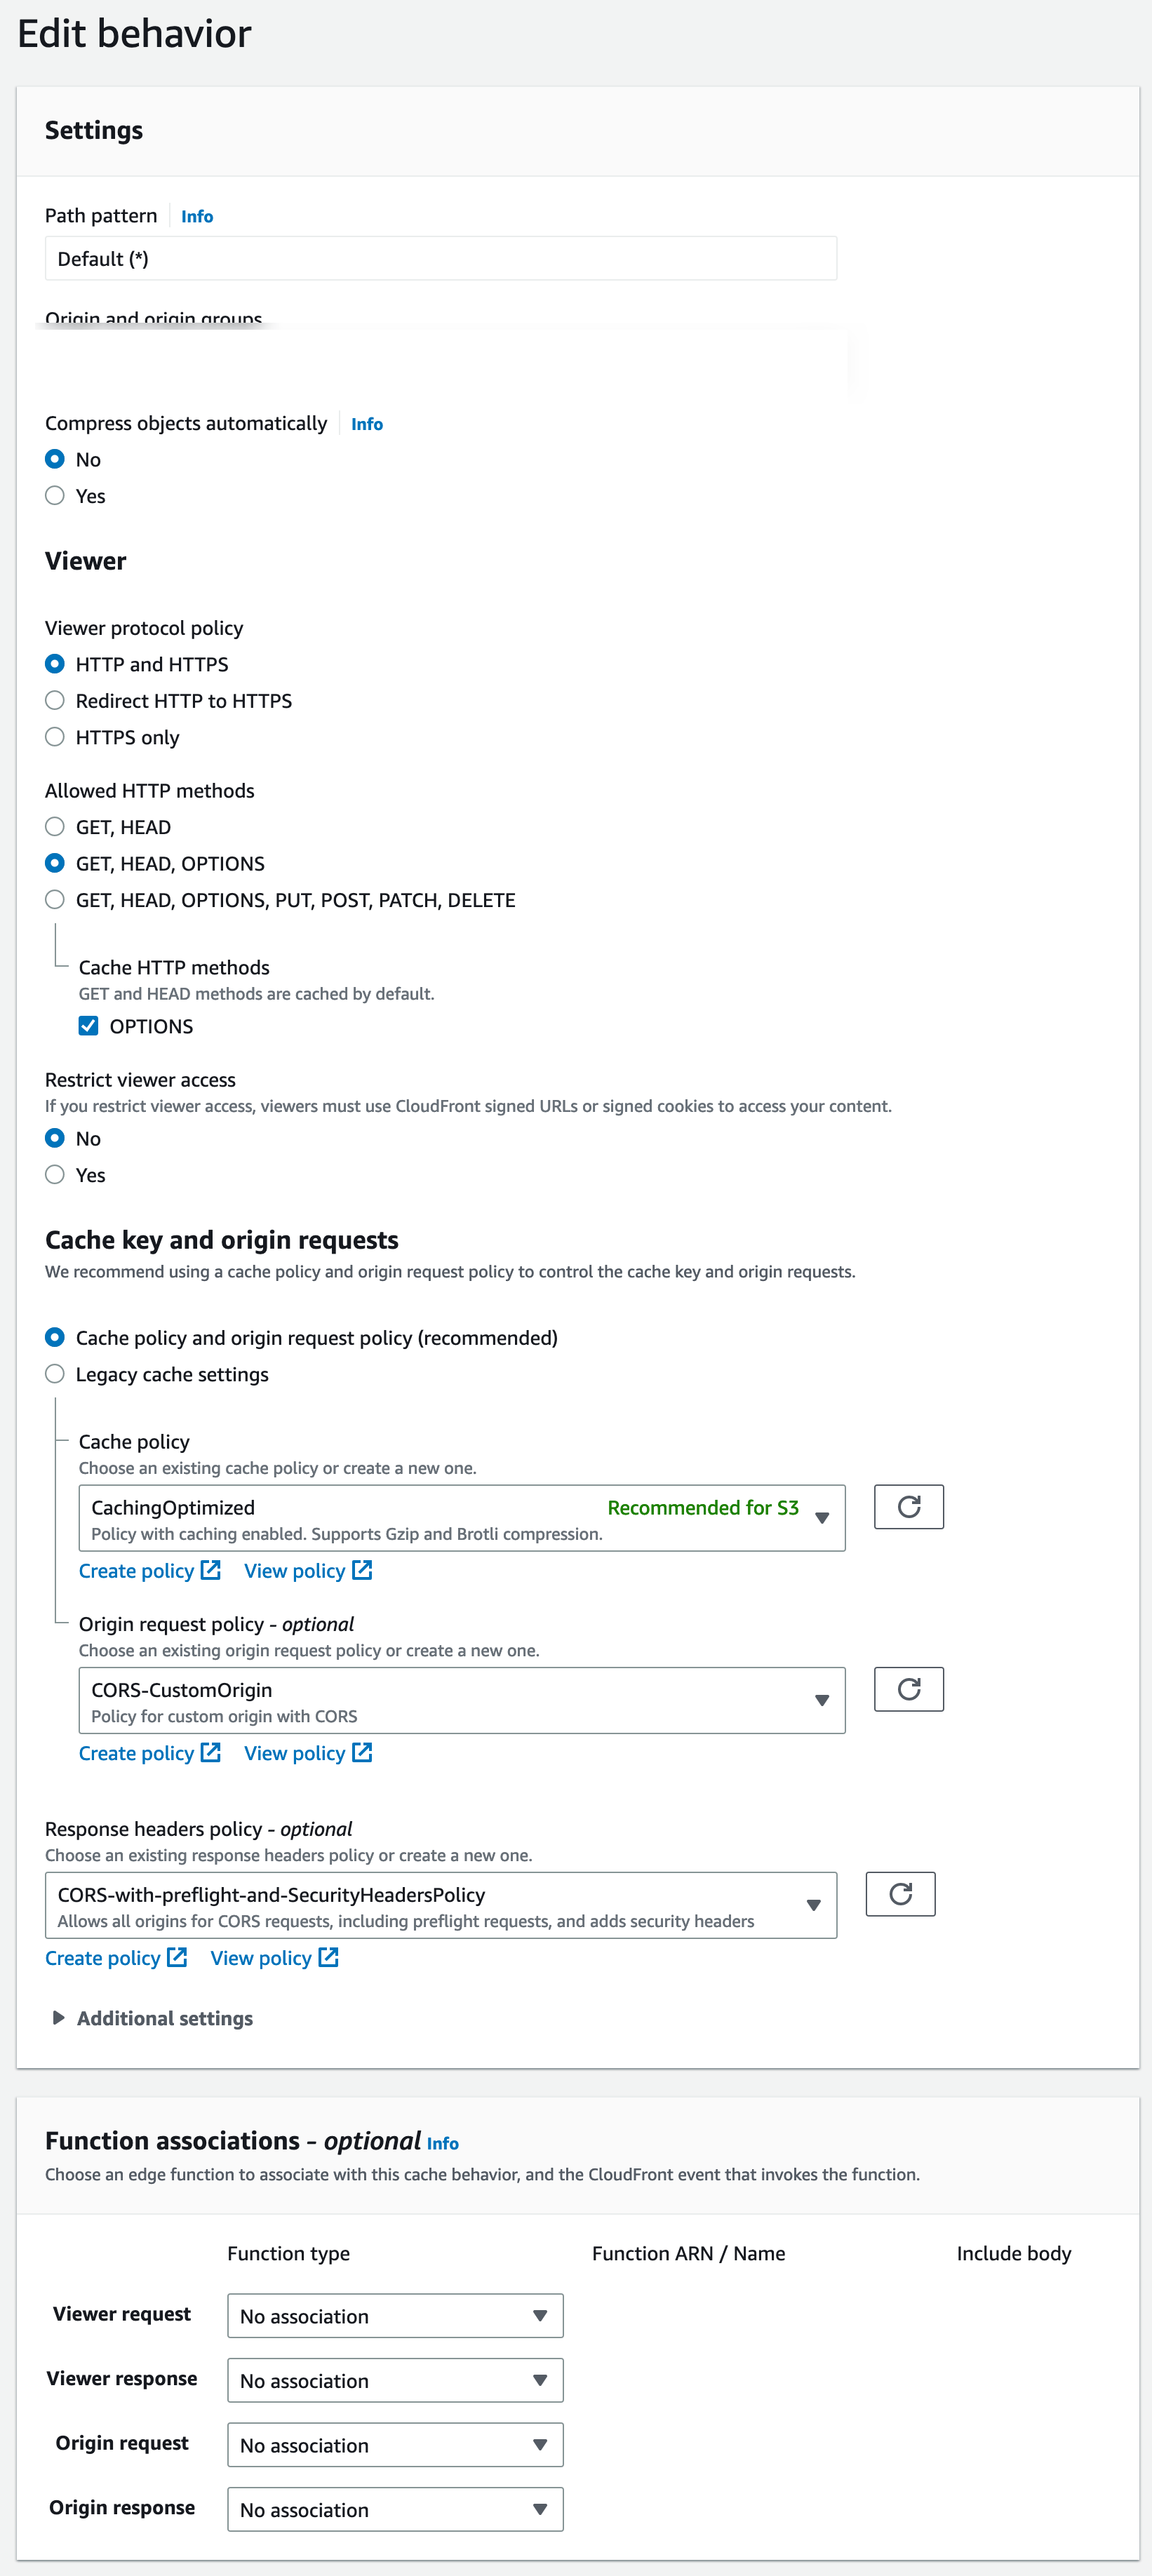Refresh the Origin request policy list
The height and width of the screenshot is (2576, 1152).
(908, 1689)
